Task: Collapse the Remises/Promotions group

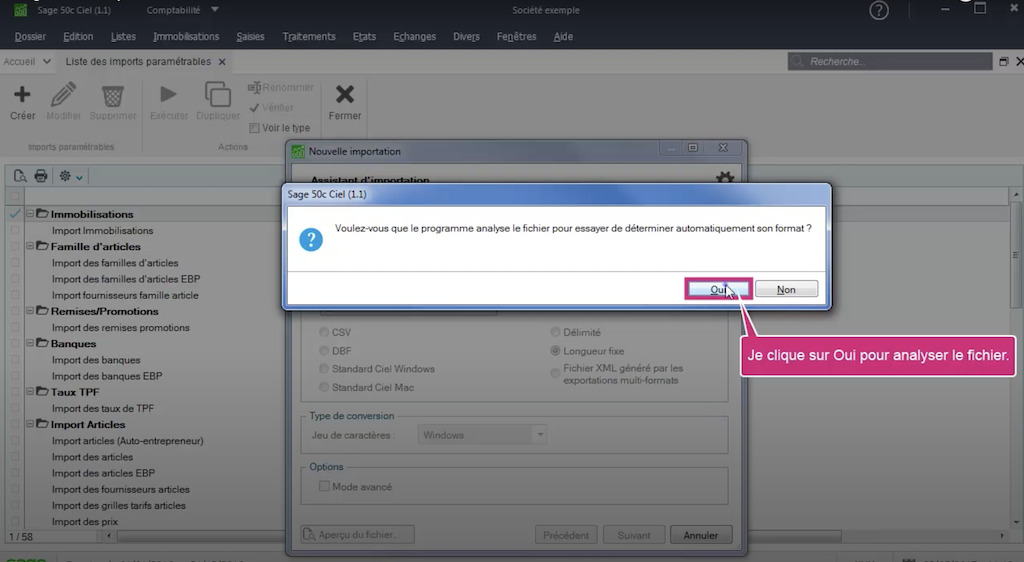Action: (x=30, y=311)
